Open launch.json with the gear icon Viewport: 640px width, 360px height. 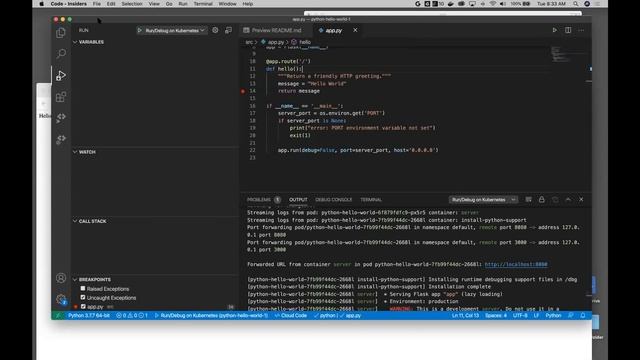point(215,30)
